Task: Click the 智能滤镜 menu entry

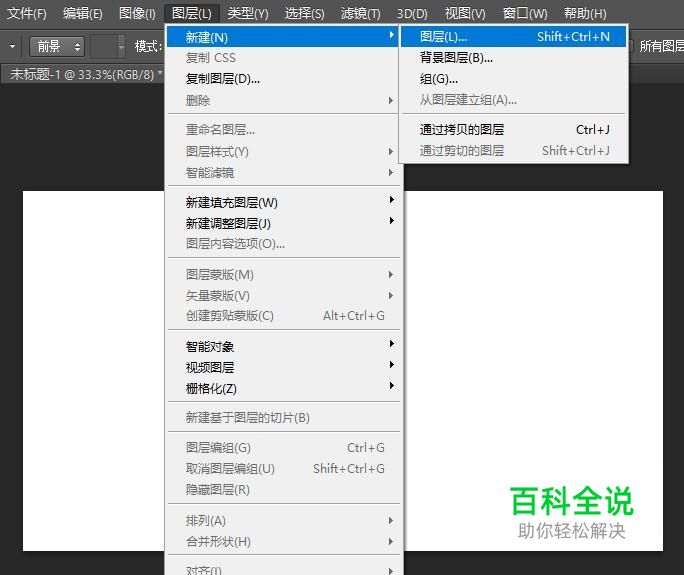Action: tap(284, 173)
